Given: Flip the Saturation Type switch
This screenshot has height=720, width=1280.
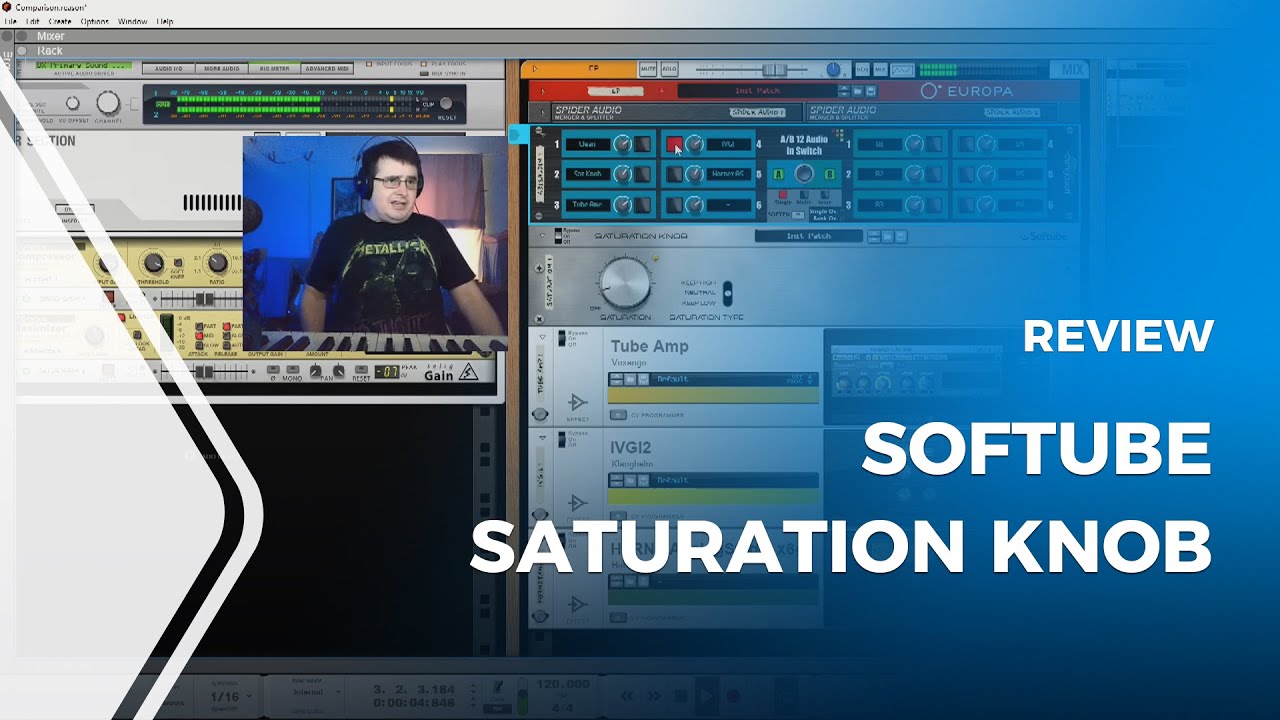Looking at the screenshot, I should (727, 293).
